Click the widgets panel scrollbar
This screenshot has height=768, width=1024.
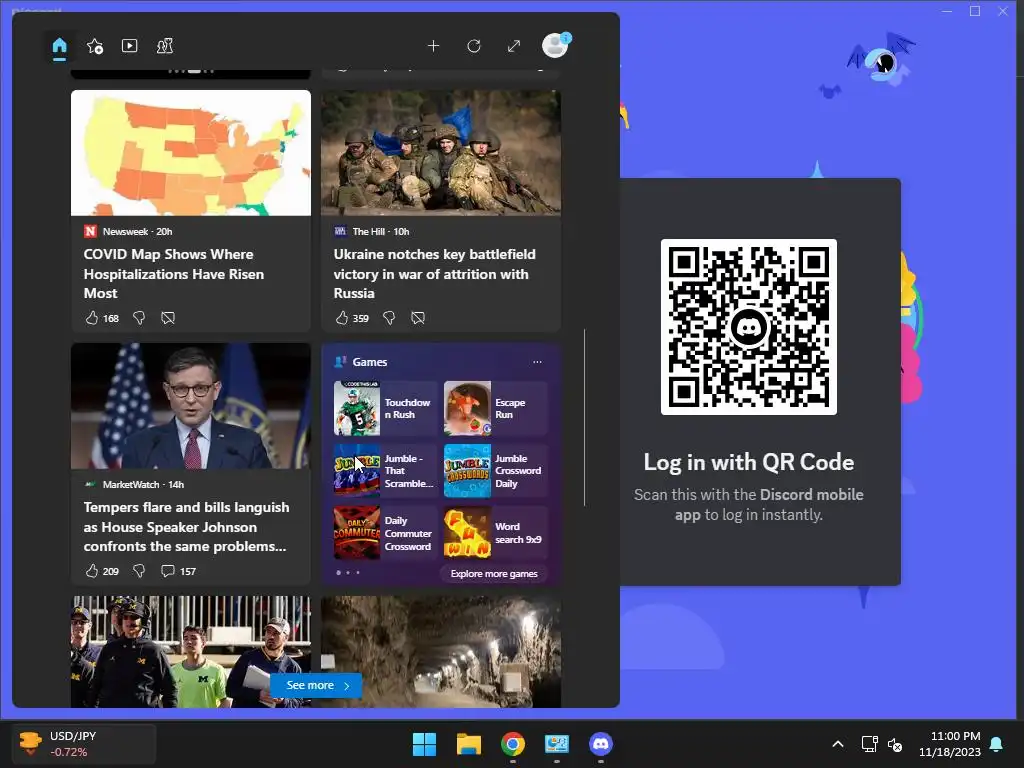[584, 418]
